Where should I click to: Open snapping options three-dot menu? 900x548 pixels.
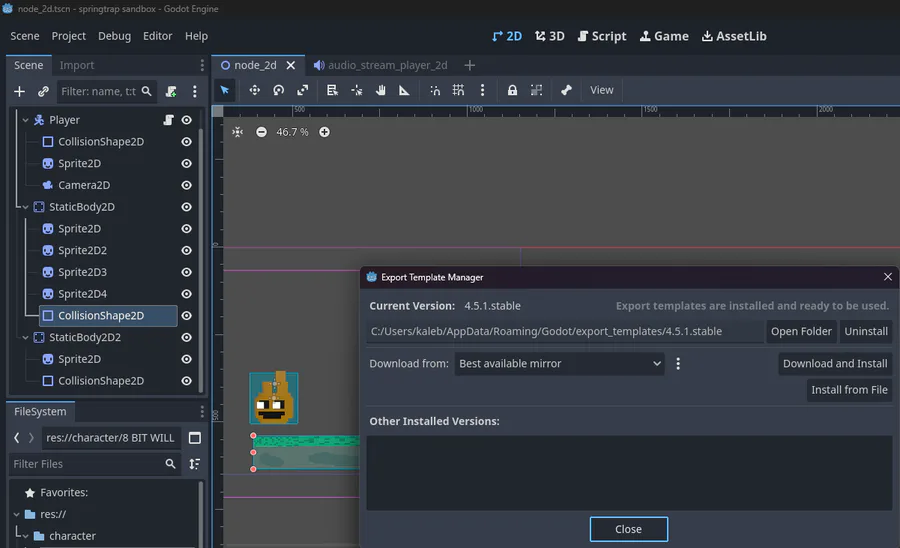point(482,90)
